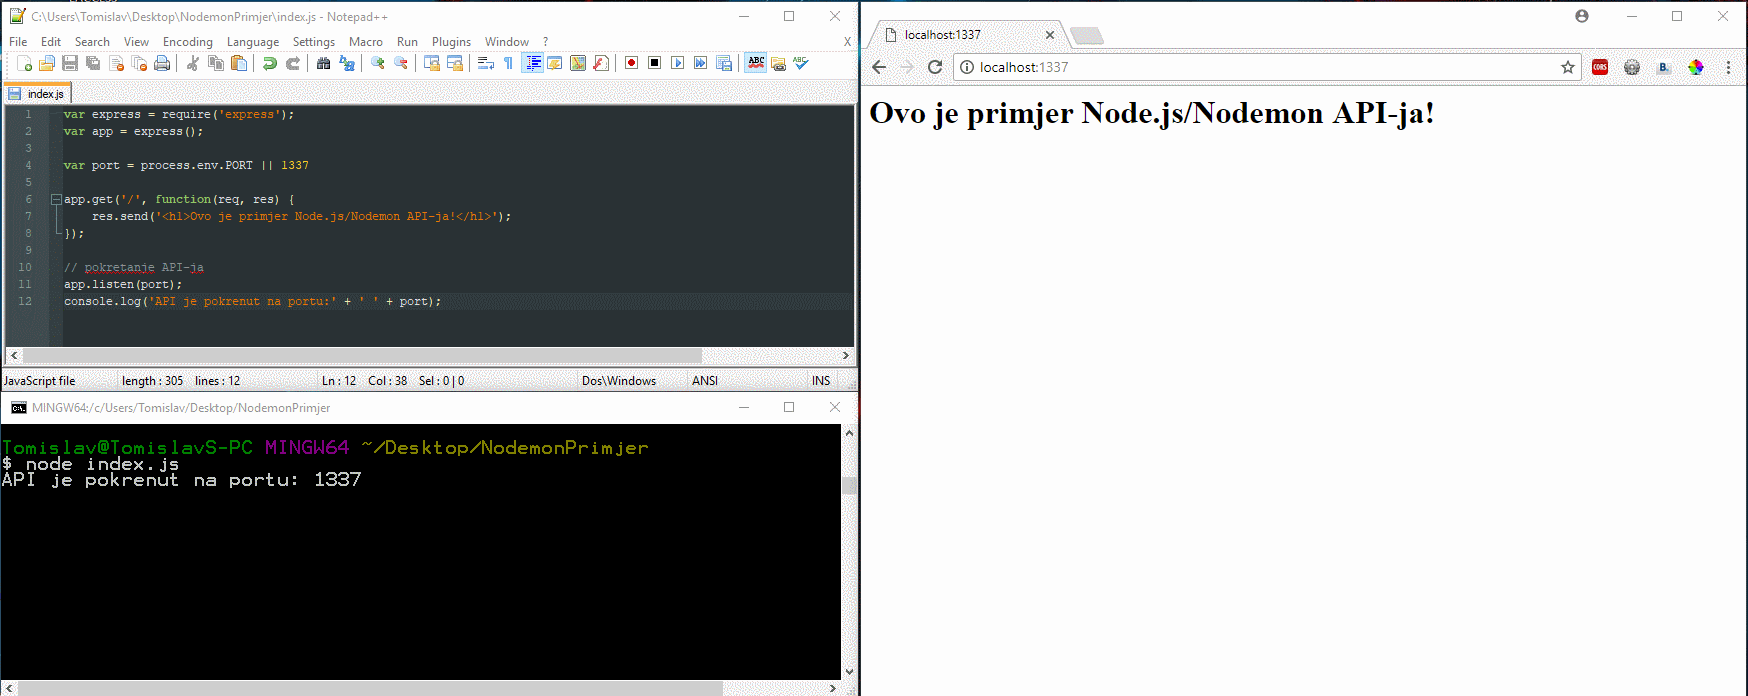Toggle Show All Characters pilcrow button
The height and width of the screenshot is (696, 1748).
(x=508, y=63)
